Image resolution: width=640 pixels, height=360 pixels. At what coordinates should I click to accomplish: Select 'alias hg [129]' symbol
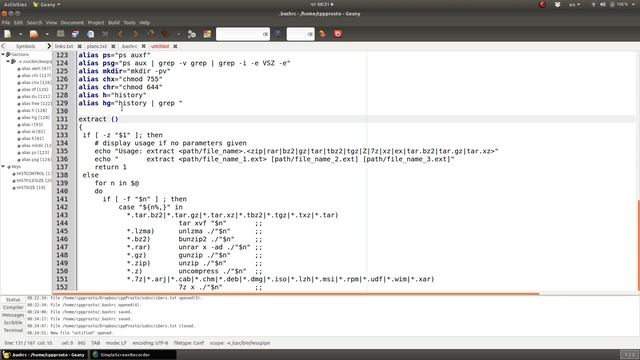pos(36,118)
